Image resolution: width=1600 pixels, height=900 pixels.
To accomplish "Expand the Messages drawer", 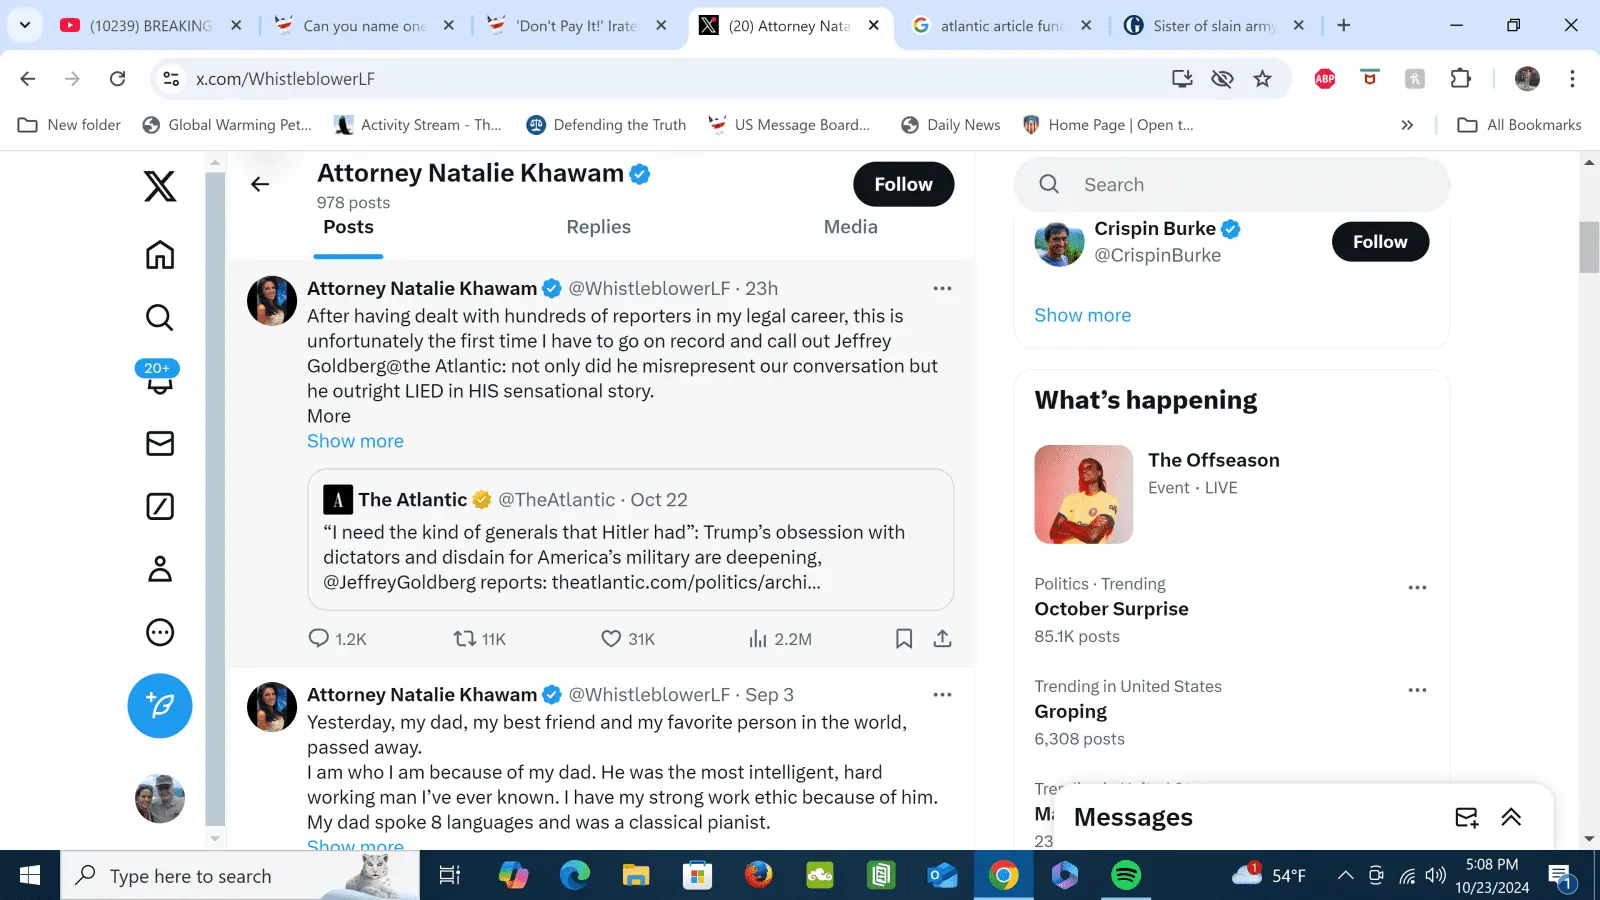I will pyautogui.click(x=1511, y=817).
